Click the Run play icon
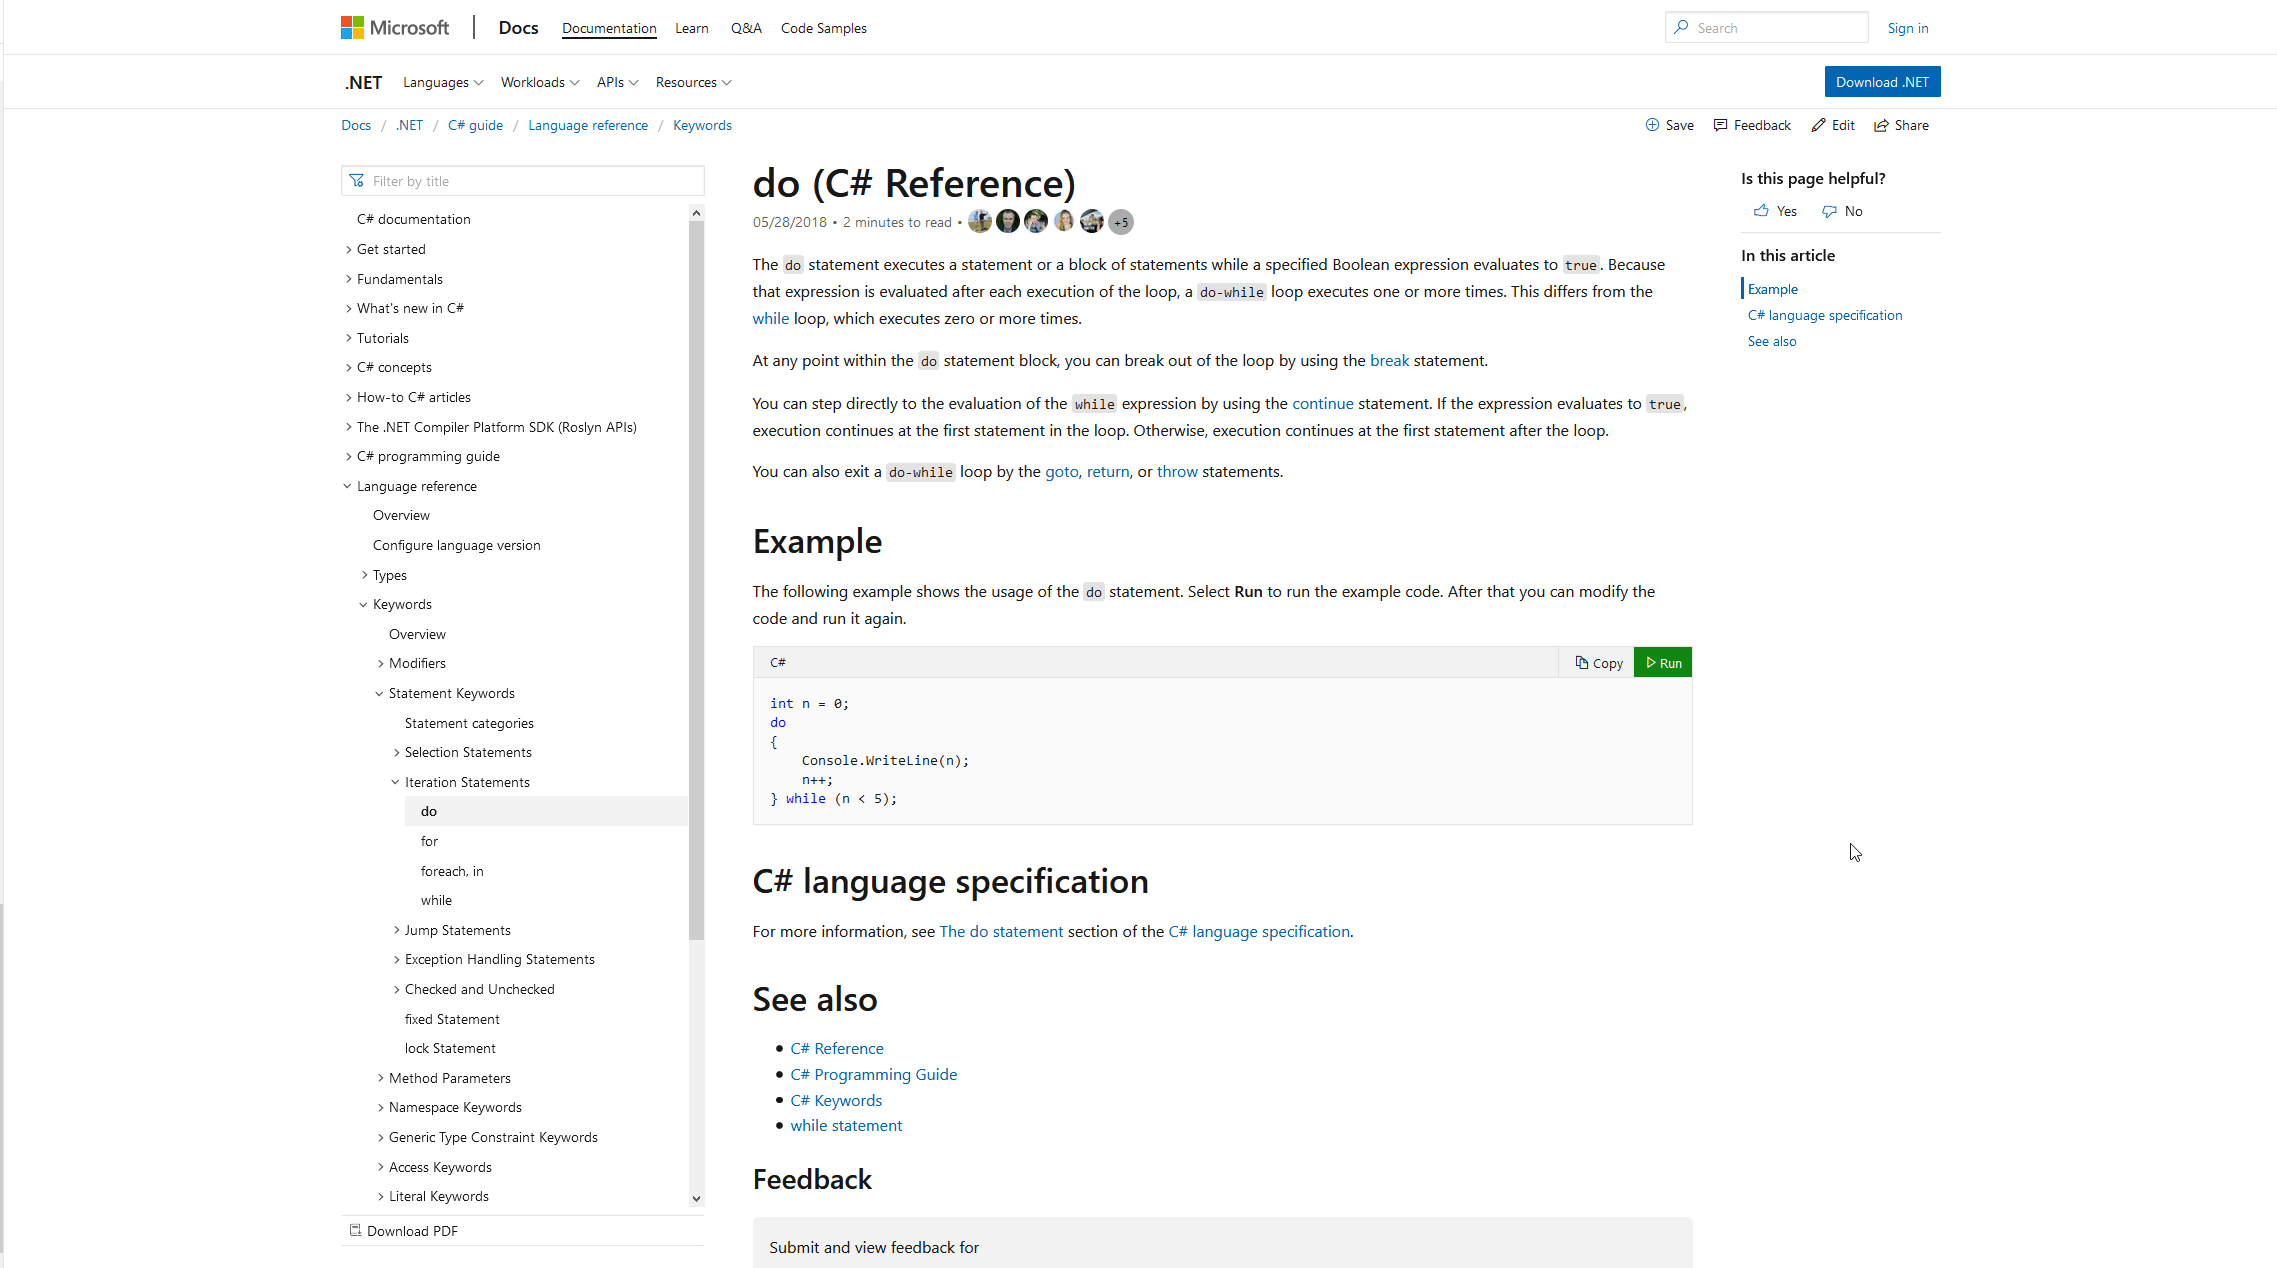Image resolution: width=2277 pixels, height=1268 pixels. (x=1650, y=663)
